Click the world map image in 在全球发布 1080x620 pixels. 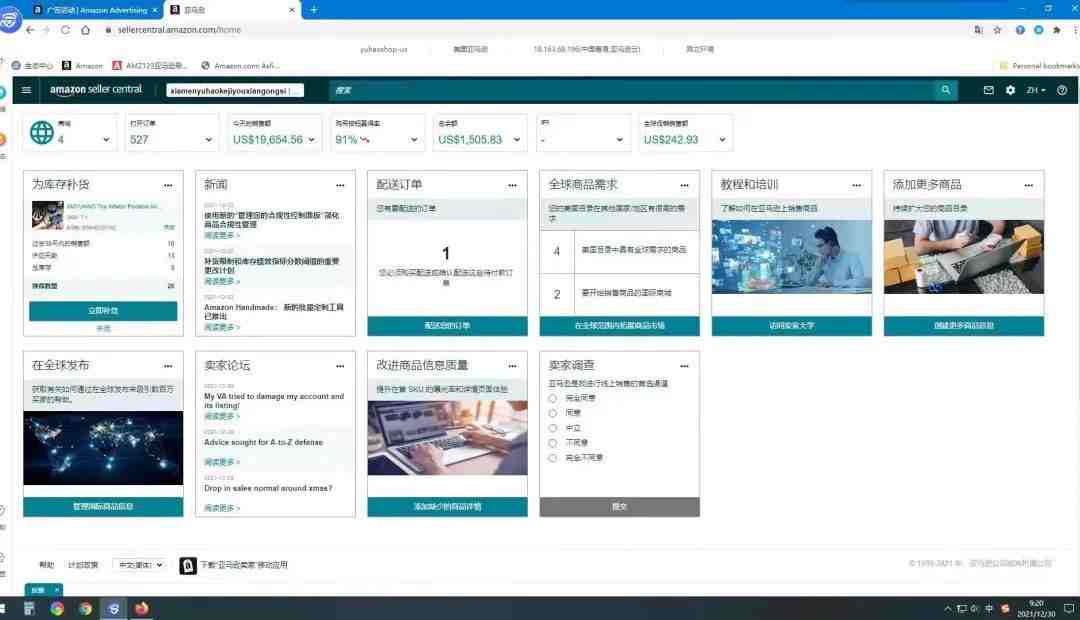[x=103, y=448]
